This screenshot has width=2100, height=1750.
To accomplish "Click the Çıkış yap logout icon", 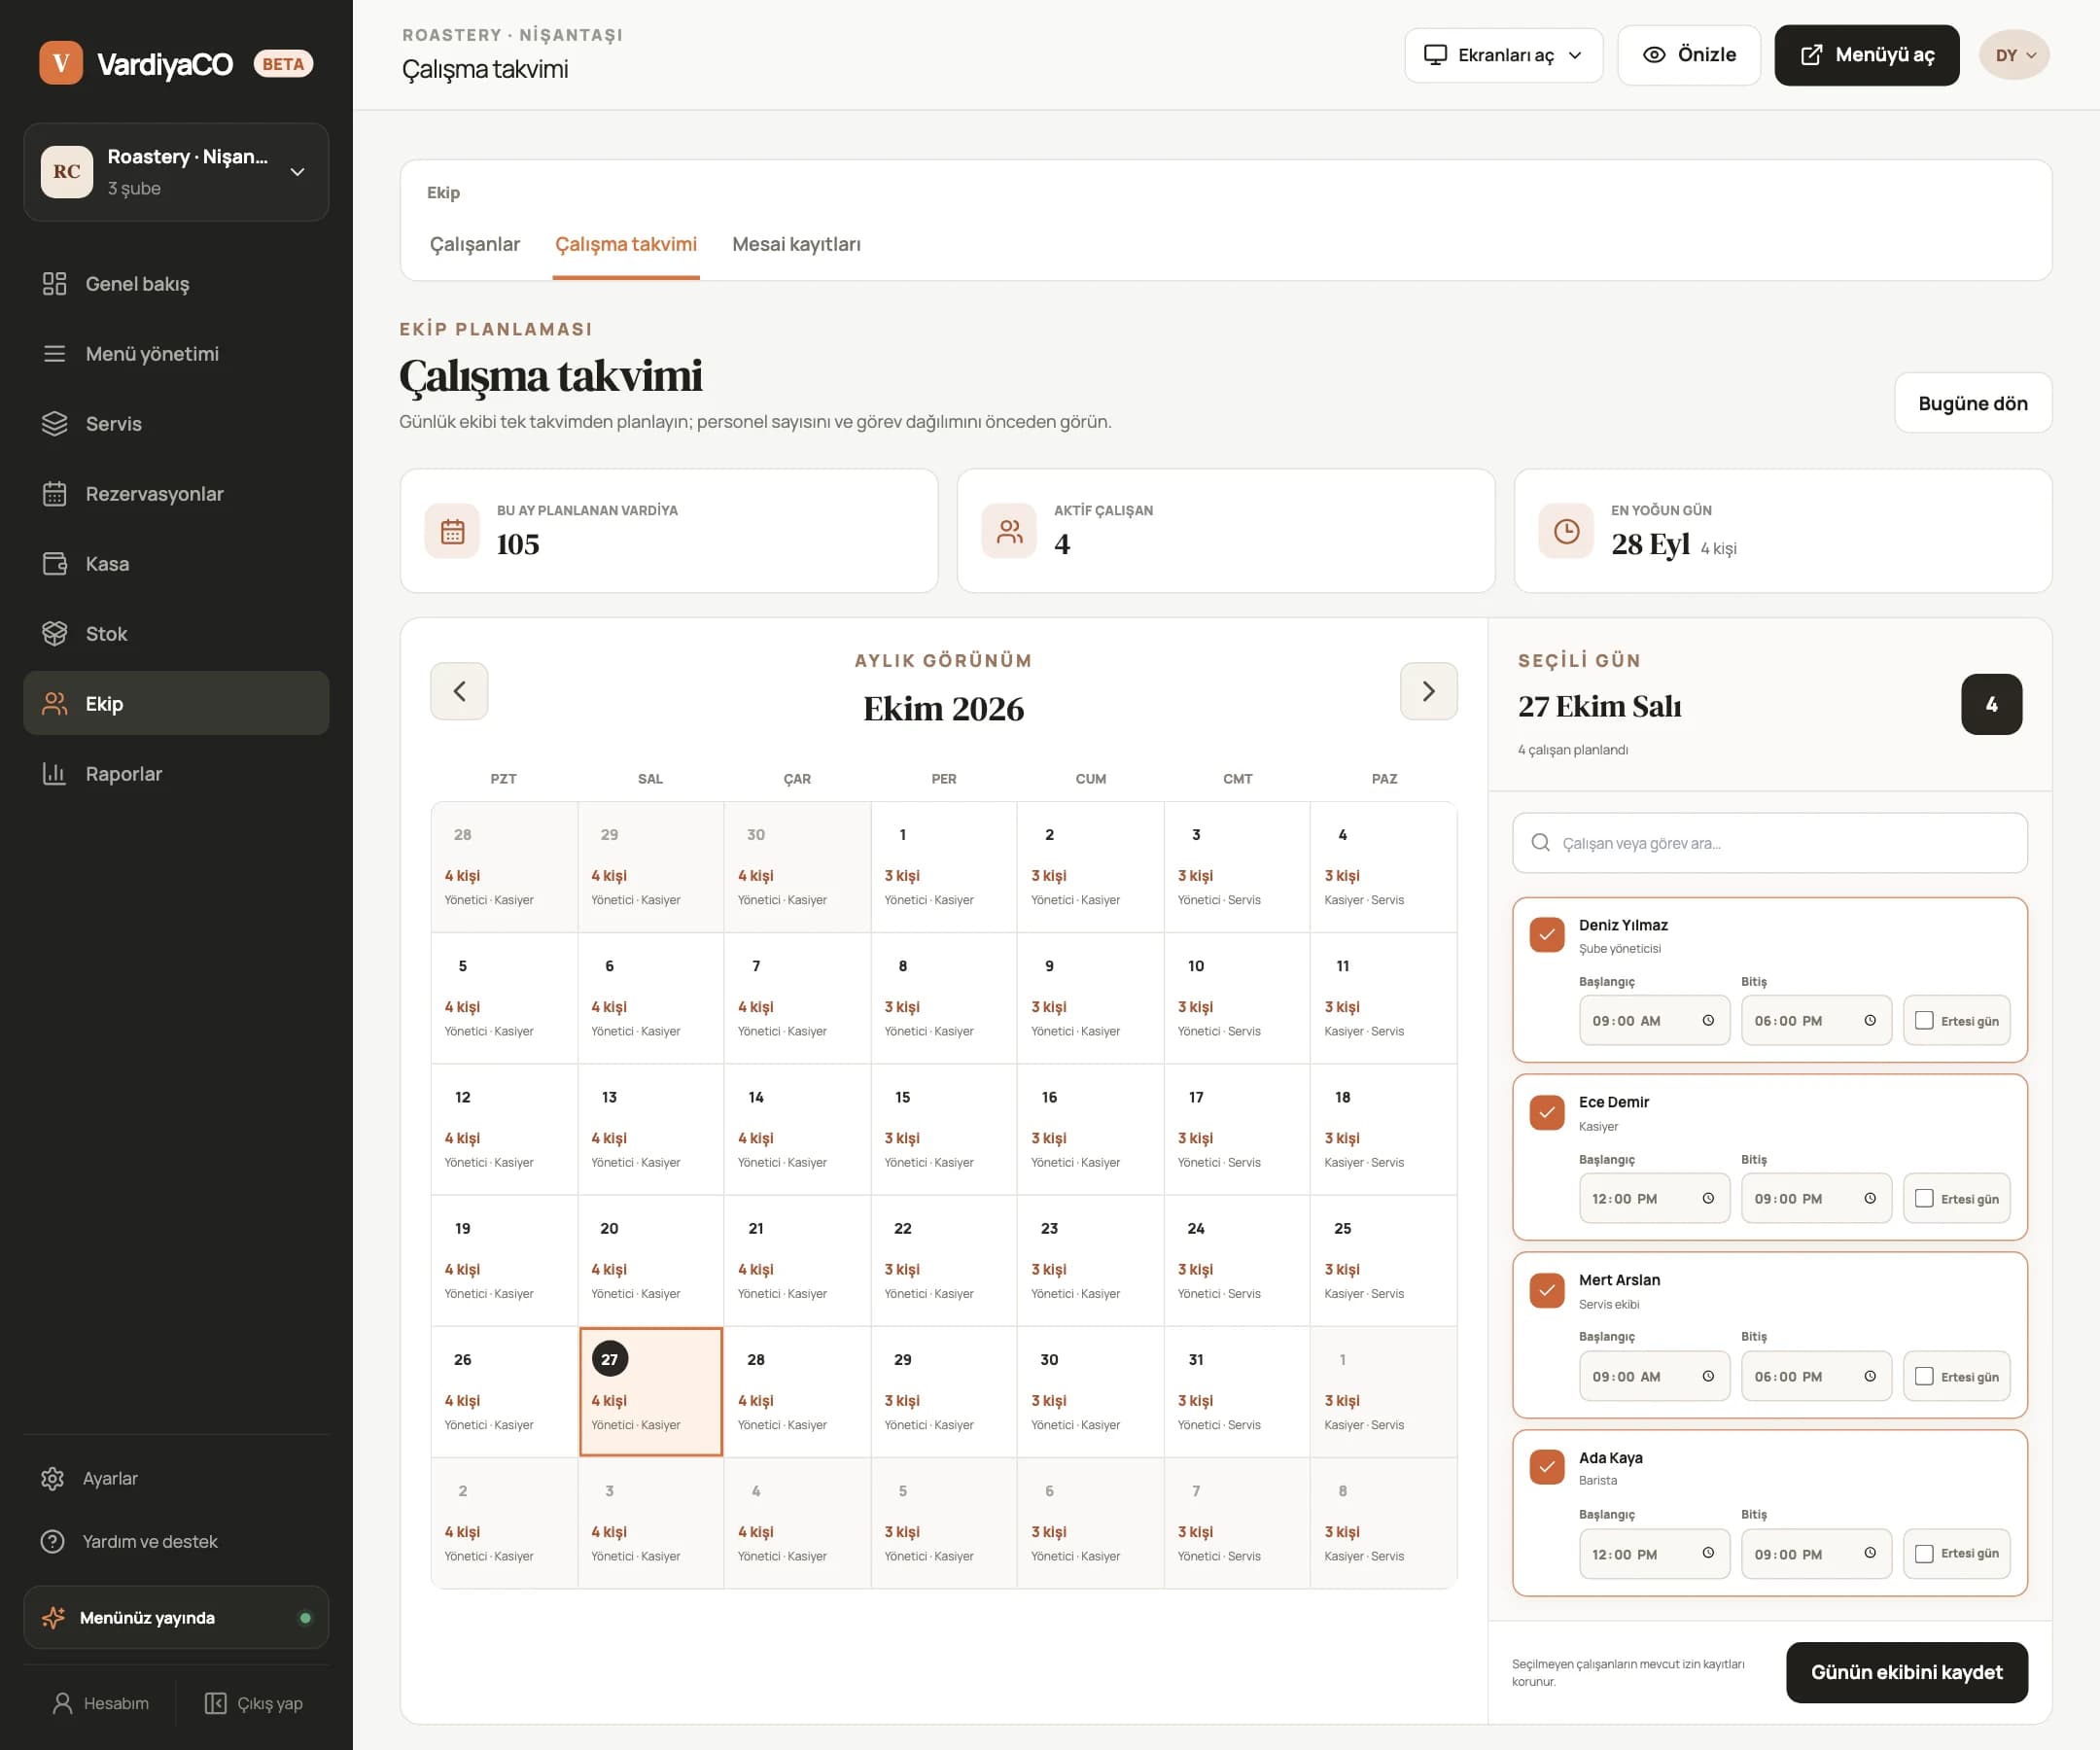I will (x=215, y=1703).
